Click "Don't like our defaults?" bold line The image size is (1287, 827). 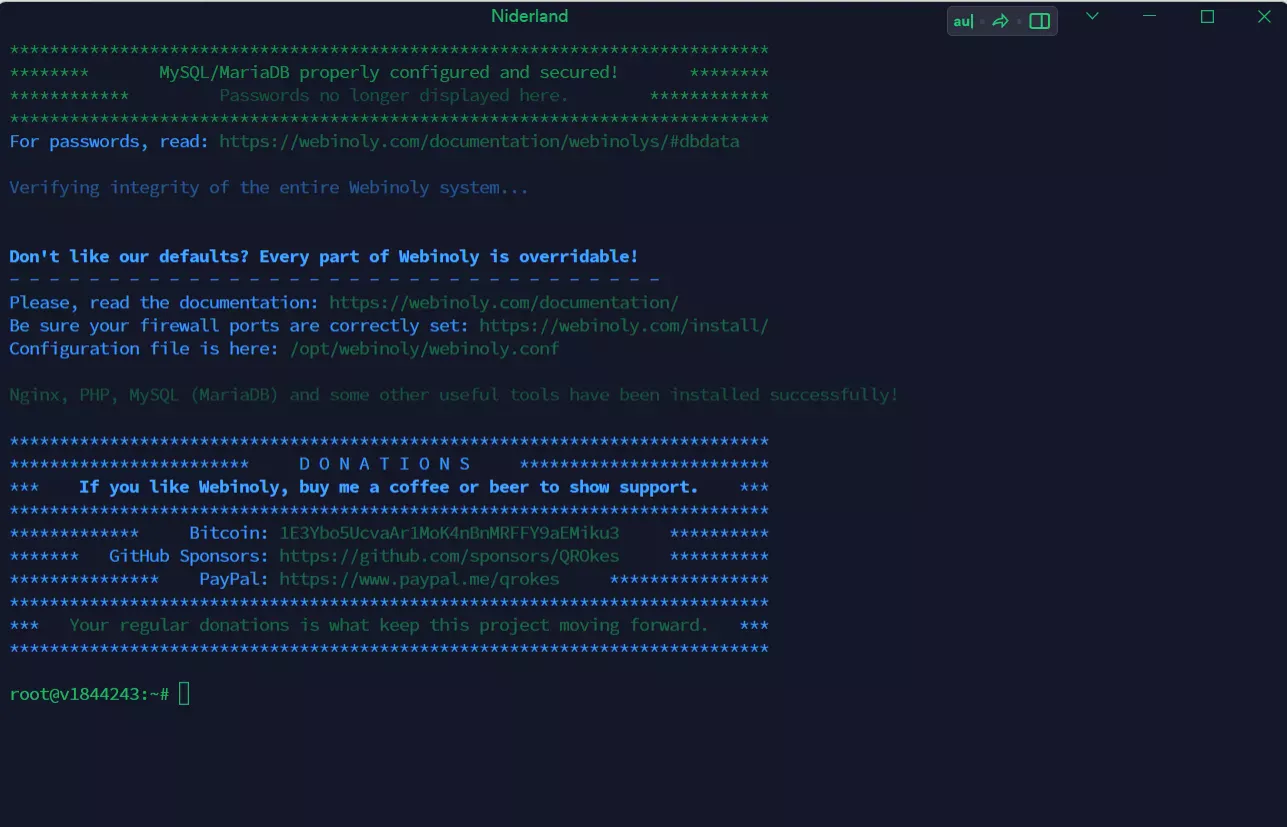click(324, 256)
